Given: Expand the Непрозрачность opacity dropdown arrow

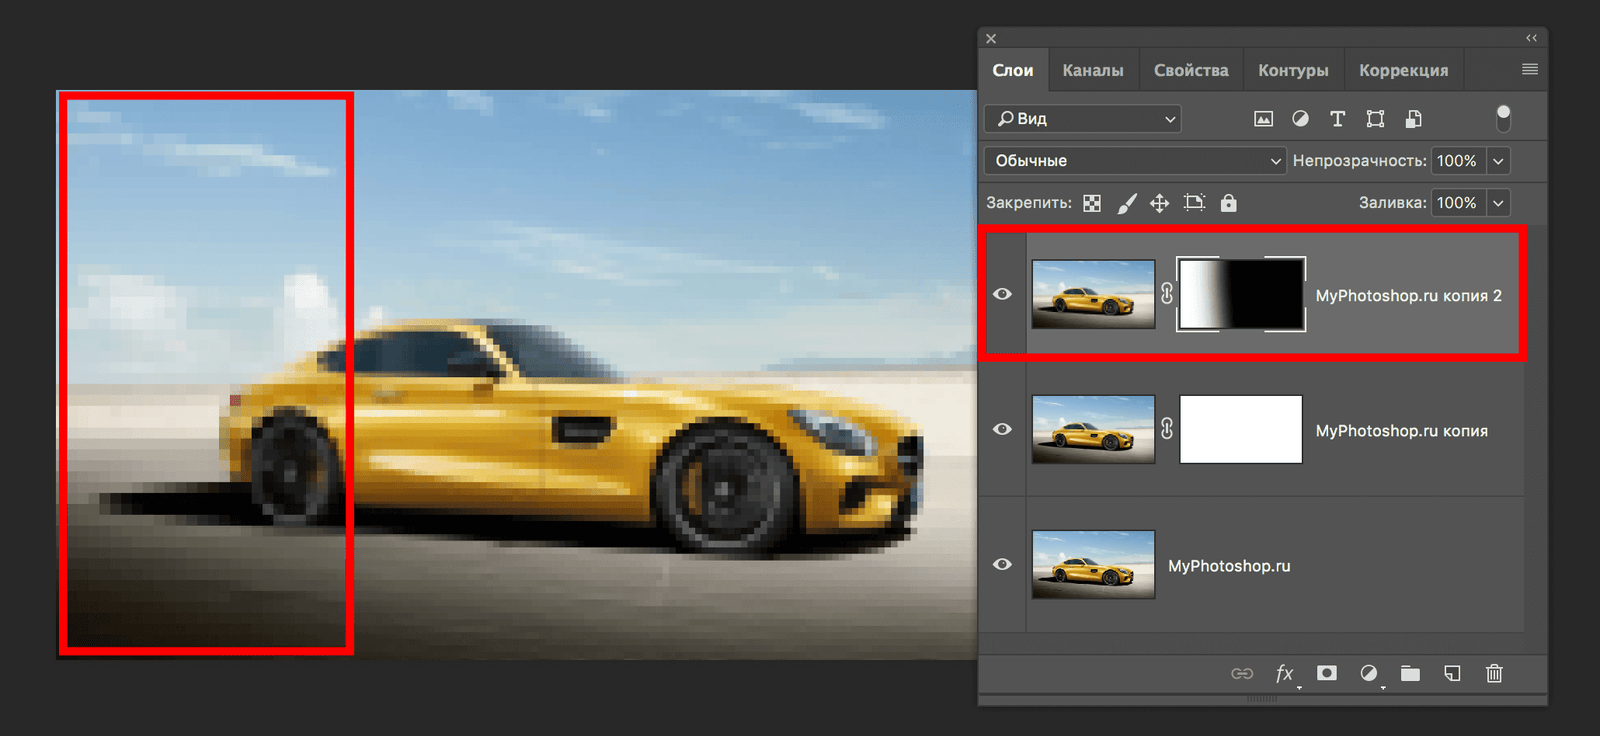Looking at the screenshot, I should [1498, 161].
